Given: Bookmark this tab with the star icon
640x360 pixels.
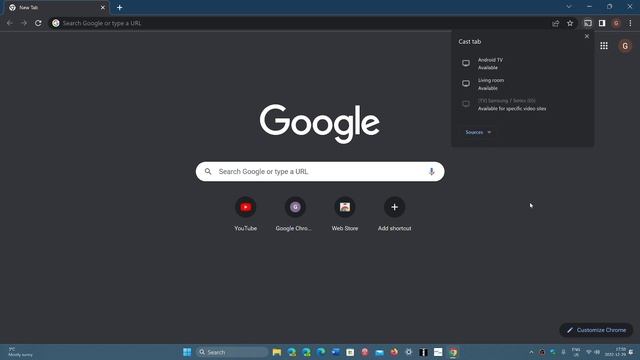Looking at the screenshot, I should pyautogui.click(x=570, y=23).
